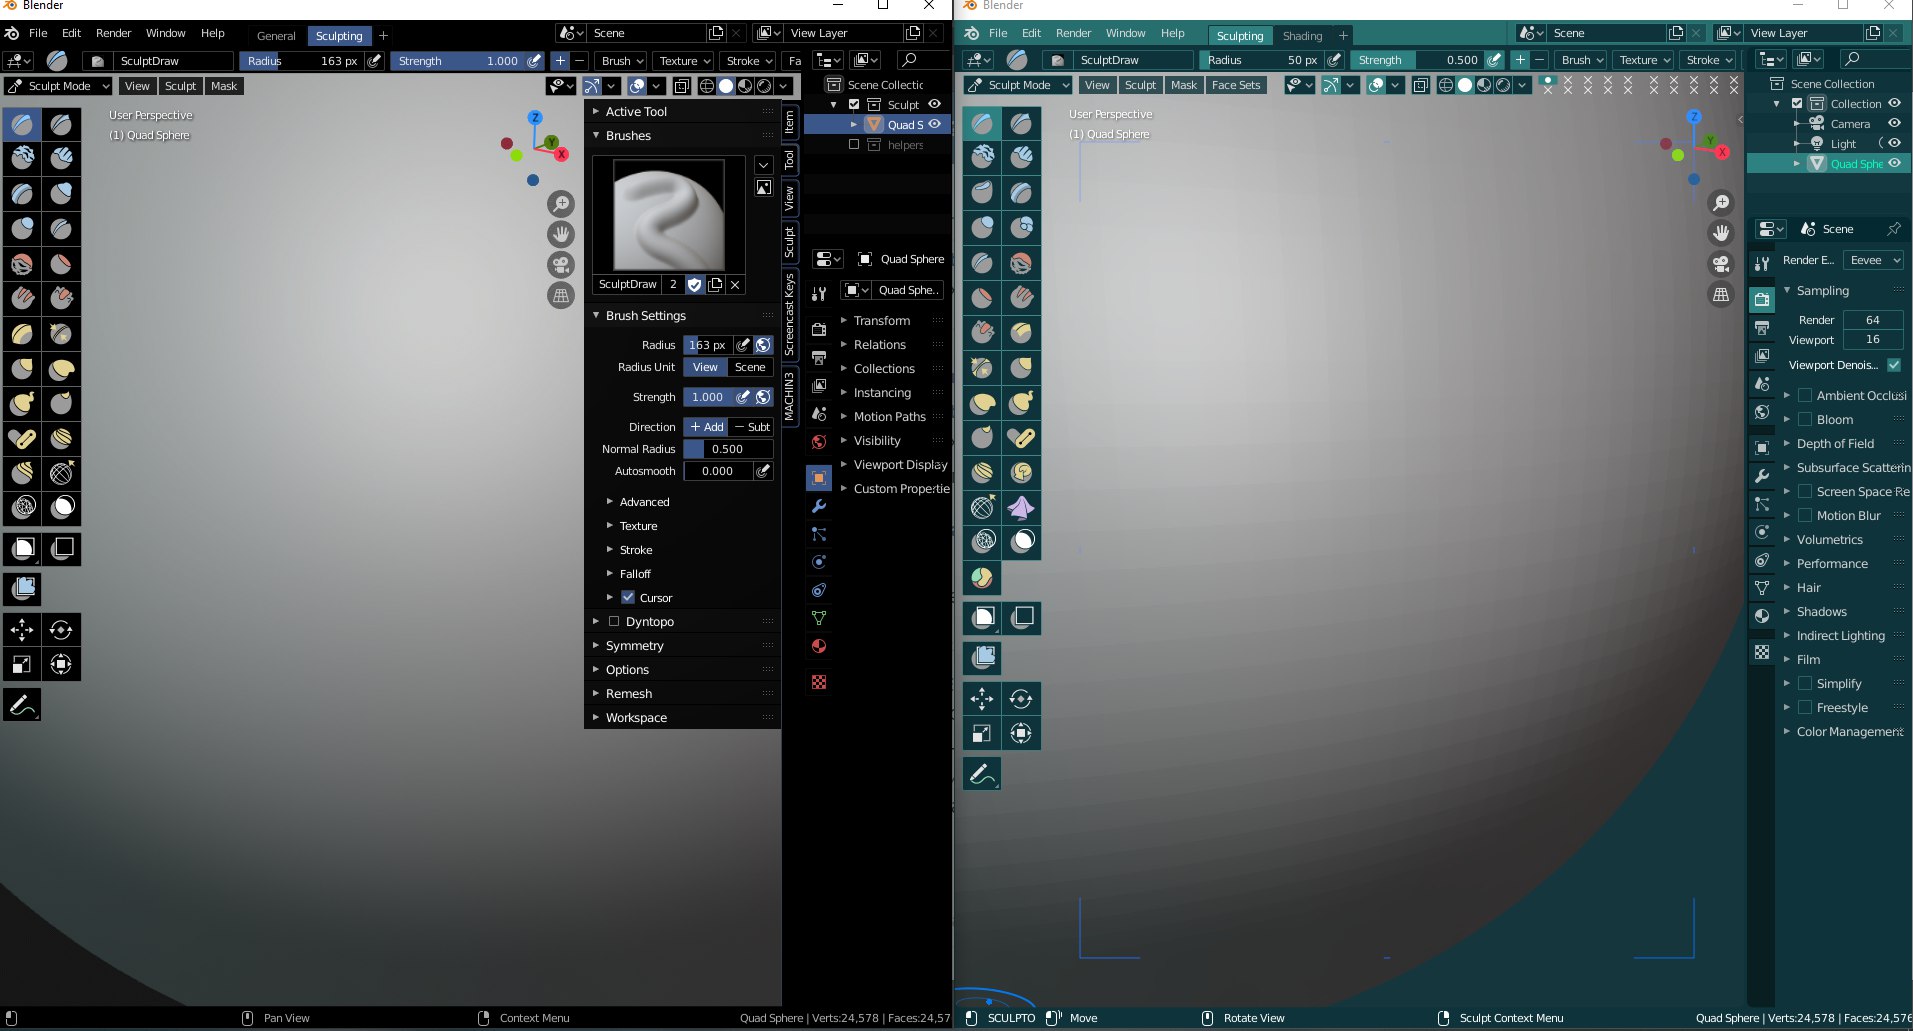Select Annotate pencil tool in left window

[x=22, y=705]
